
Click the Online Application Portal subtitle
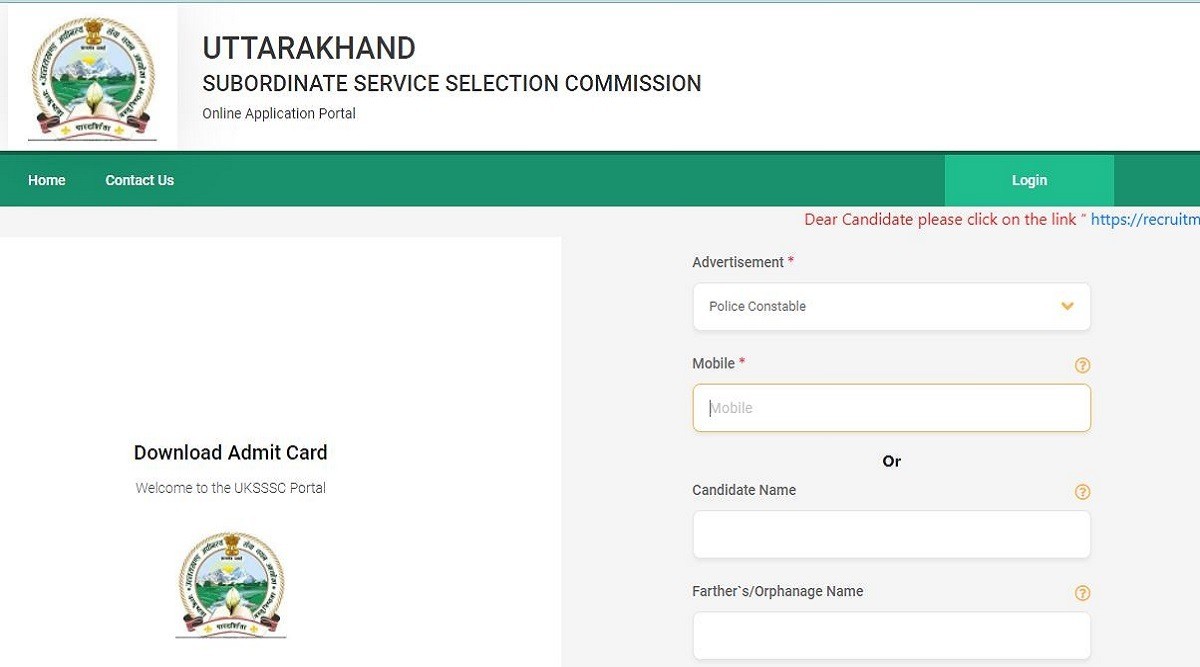[279, 114]
